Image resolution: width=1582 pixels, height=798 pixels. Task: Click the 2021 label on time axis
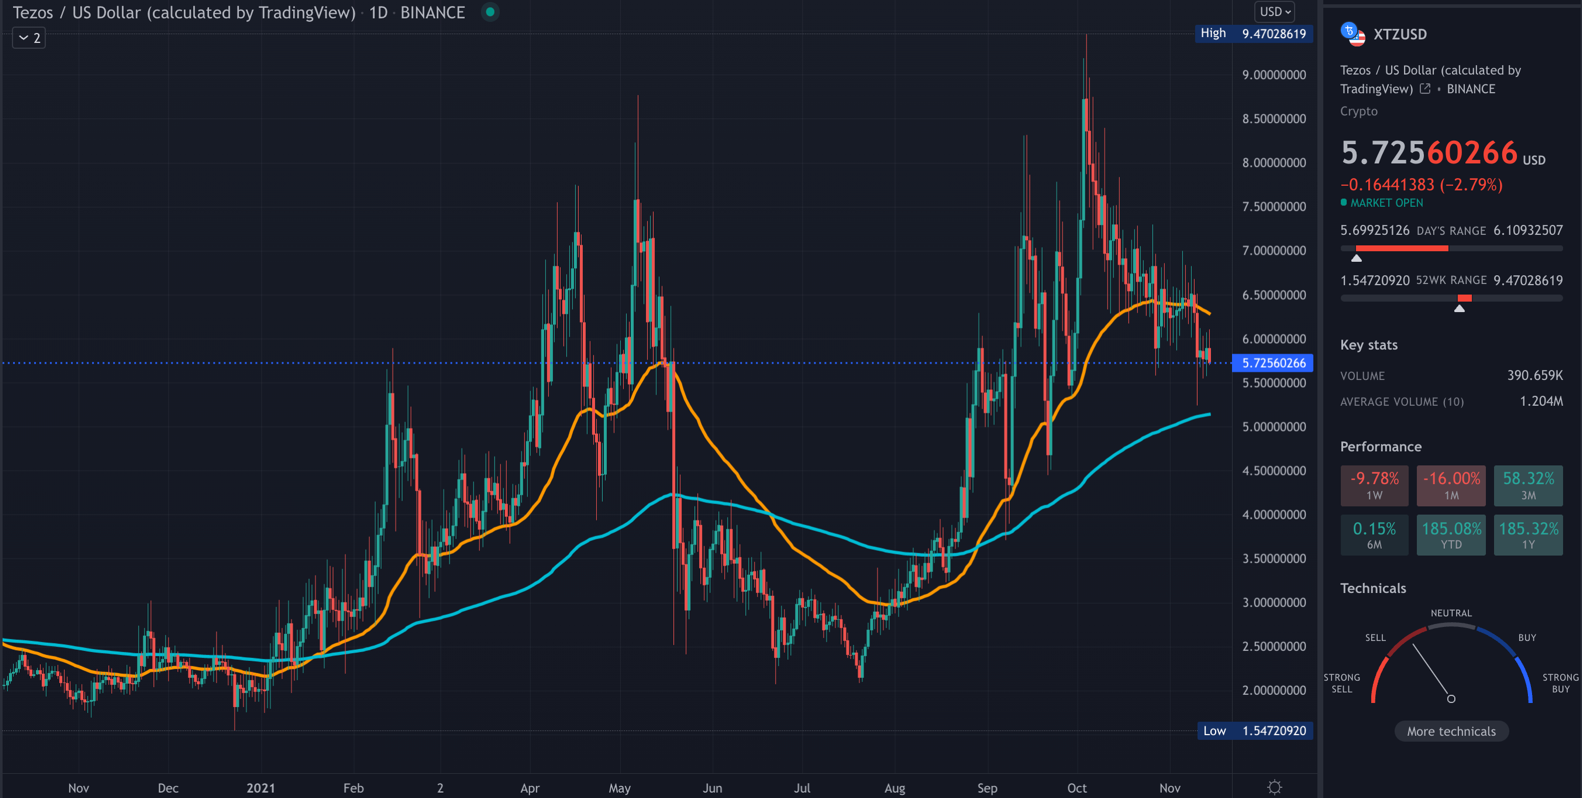[x=261, y=788]
